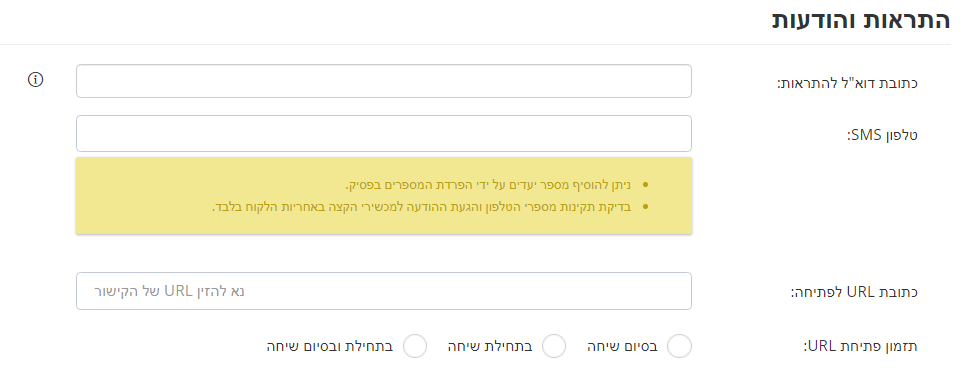The image size is (963, 372).
Task: Click the תזמון פתיחת URL label
Action: pyautogui.click(x=861, y=346)
